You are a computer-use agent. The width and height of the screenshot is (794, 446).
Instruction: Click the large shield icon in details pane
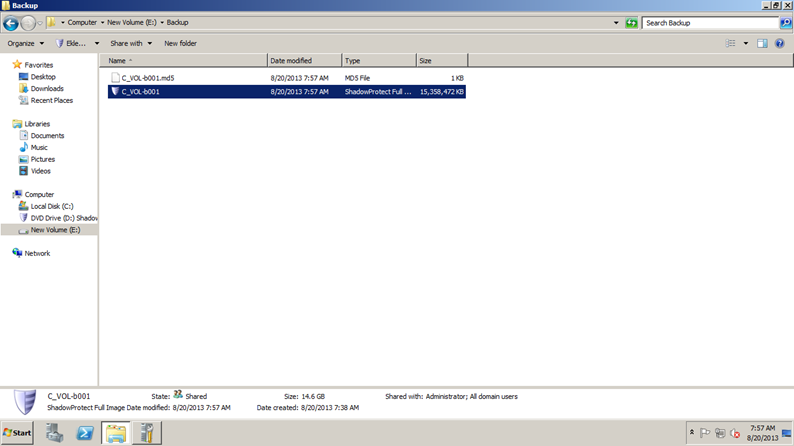click(24, 402)
